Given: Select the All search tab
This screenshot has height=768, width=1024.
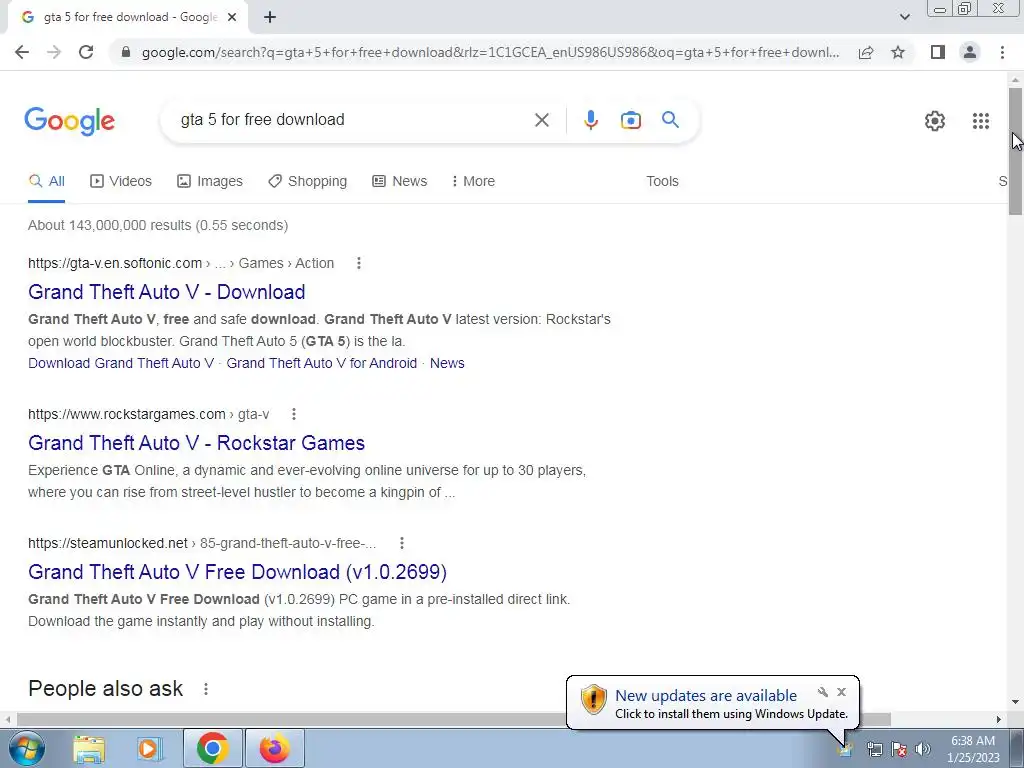Looking at the screenshot, I should pyautogui.click(x=47, y=181).
